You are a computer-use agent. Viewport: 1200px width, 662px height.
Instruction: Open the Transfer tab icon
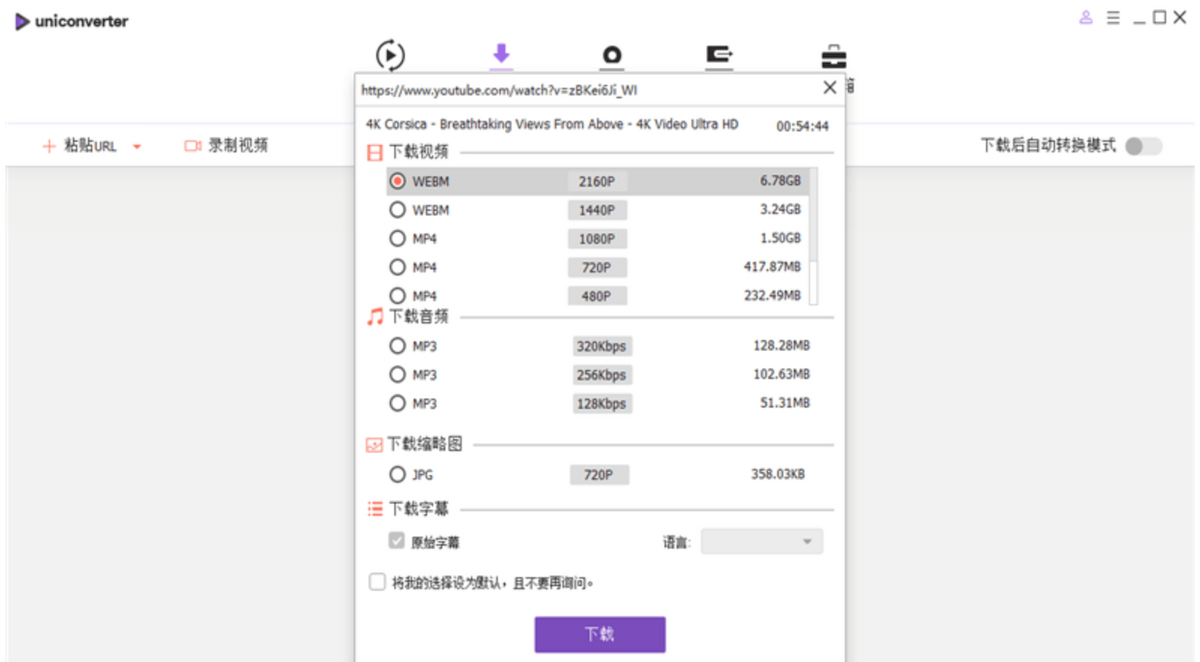(720, 55)
